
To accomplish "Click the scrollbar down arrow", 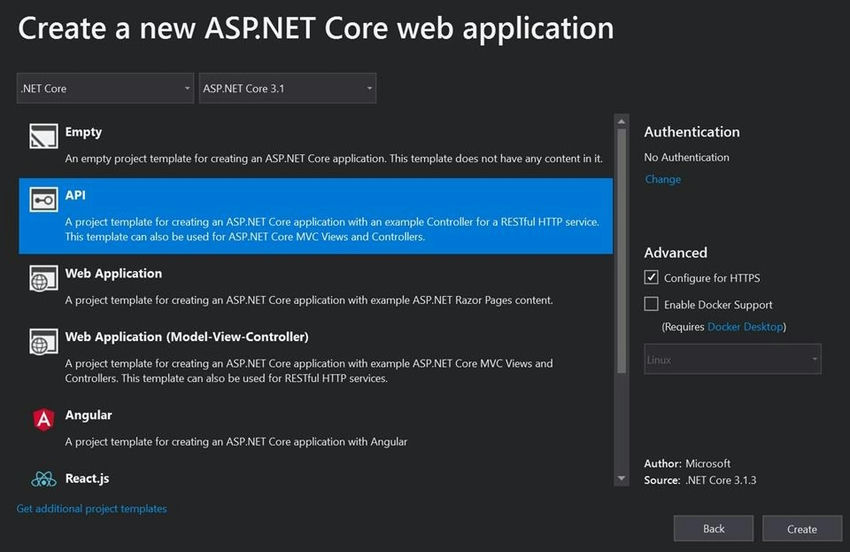I will (x=621, y=478).
